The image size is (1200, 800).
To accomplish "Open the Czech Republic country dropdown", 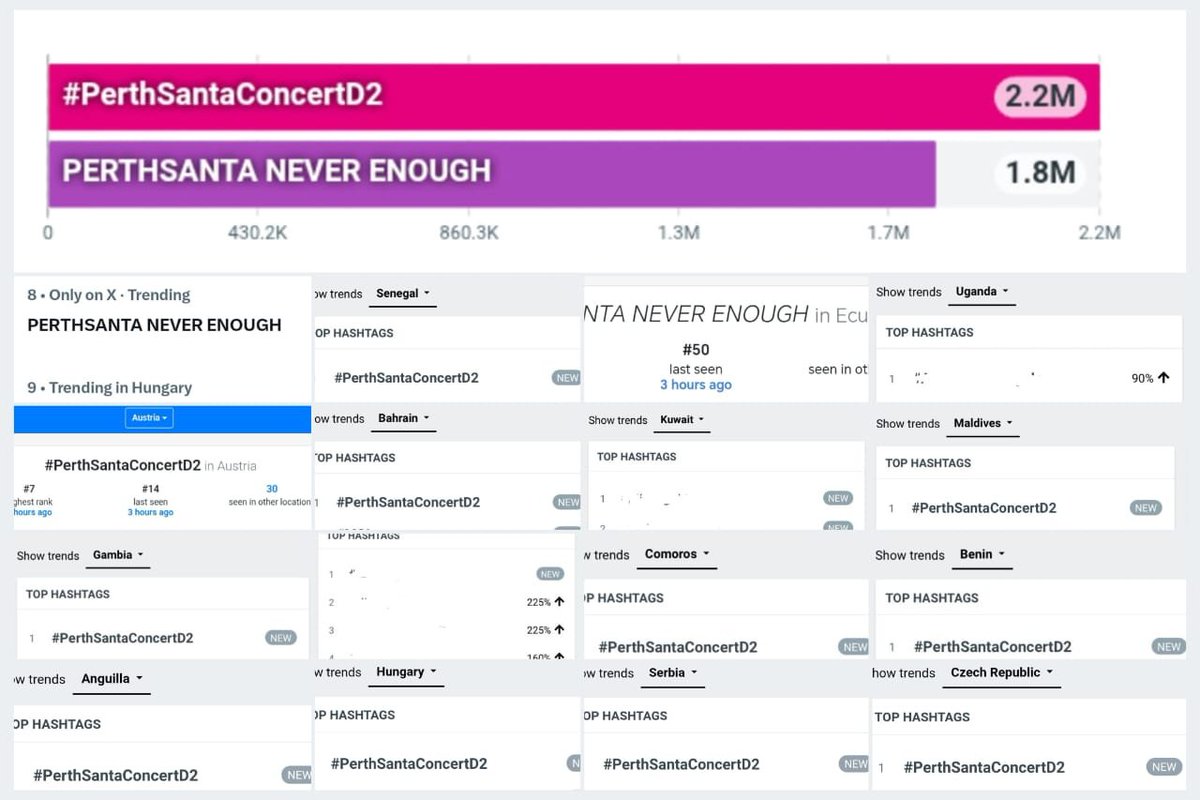I will [1001, 673].
